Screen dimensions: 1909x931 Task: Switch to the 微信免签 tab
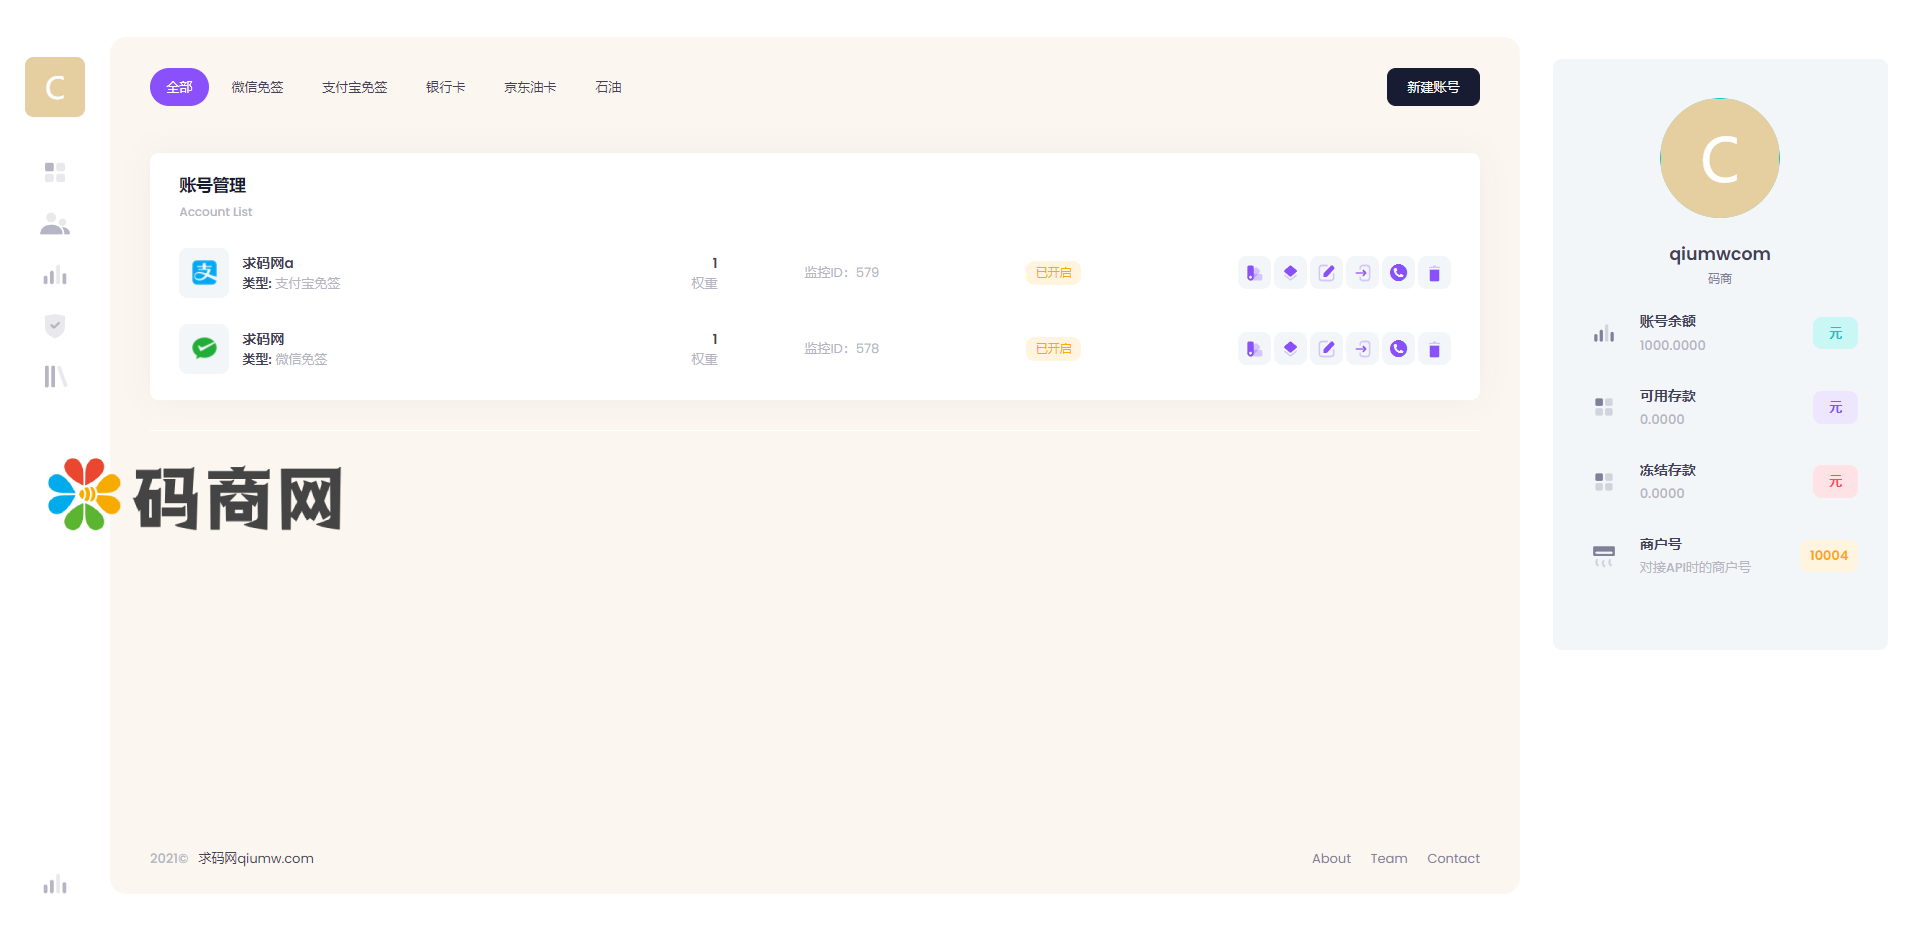[257, 87]
